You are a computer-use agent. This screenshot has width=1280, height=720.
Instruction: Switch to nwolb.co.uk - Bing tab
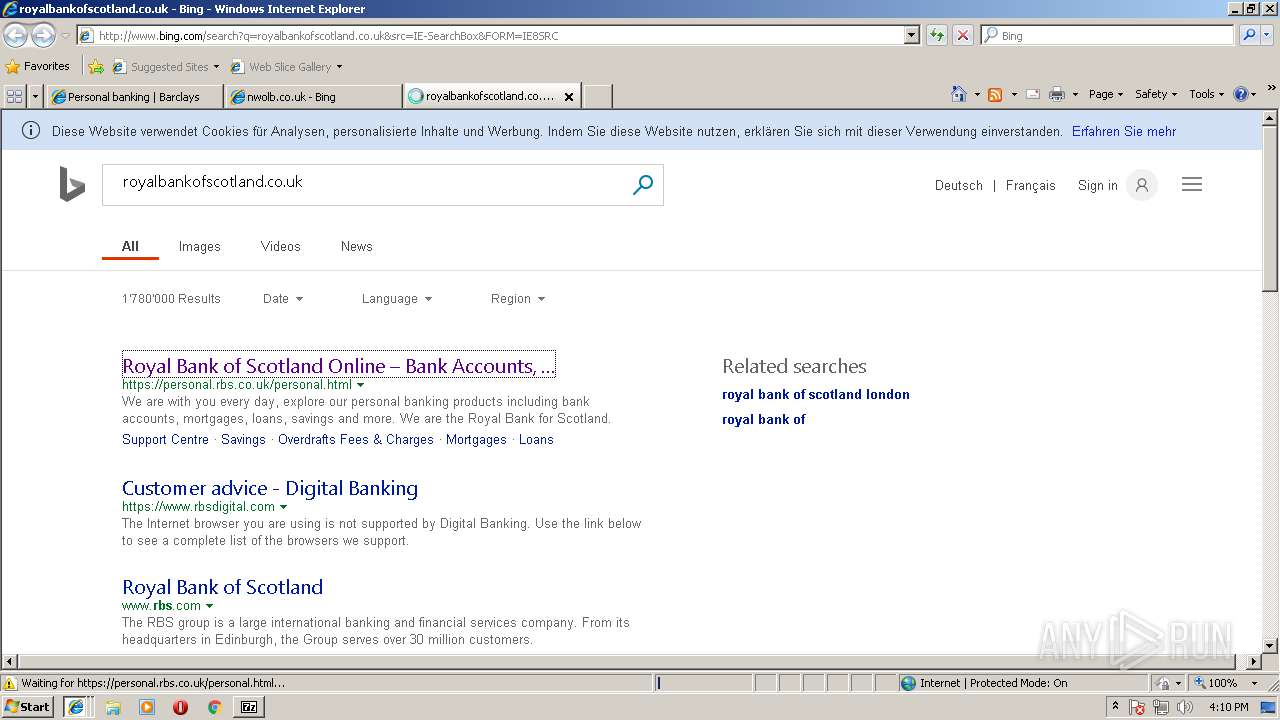click(312, 97)
